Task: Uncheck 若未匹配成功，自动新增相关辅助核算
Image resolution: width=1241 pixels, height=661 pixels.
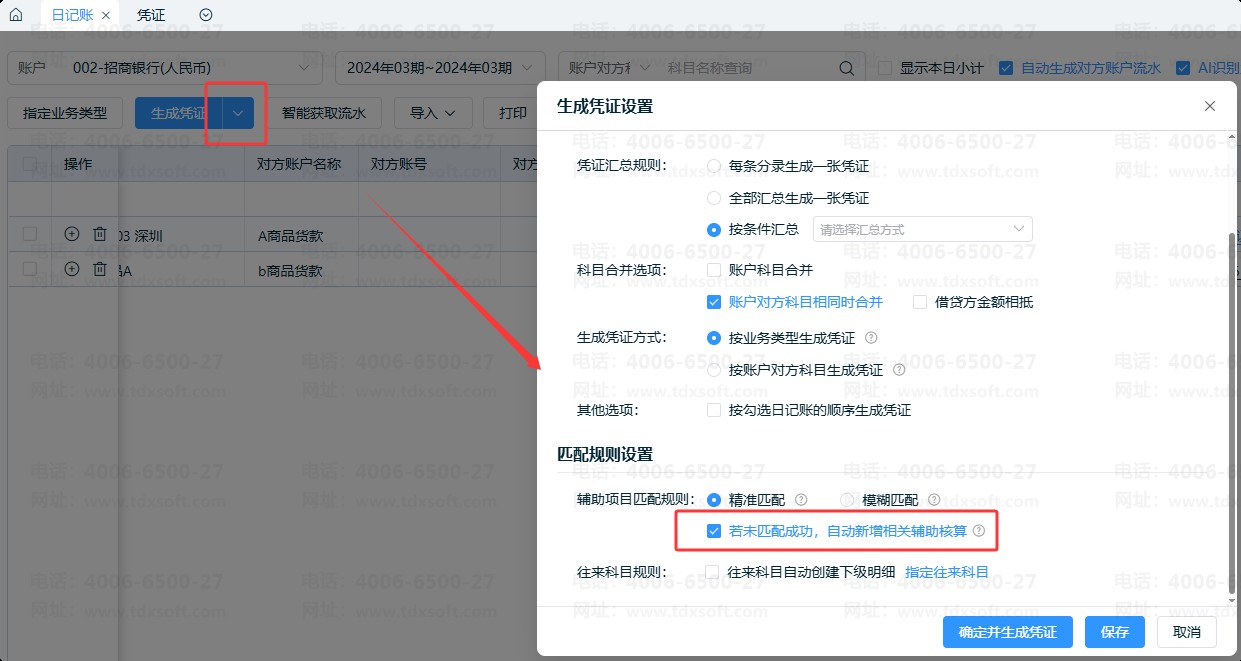Action: 714,531
